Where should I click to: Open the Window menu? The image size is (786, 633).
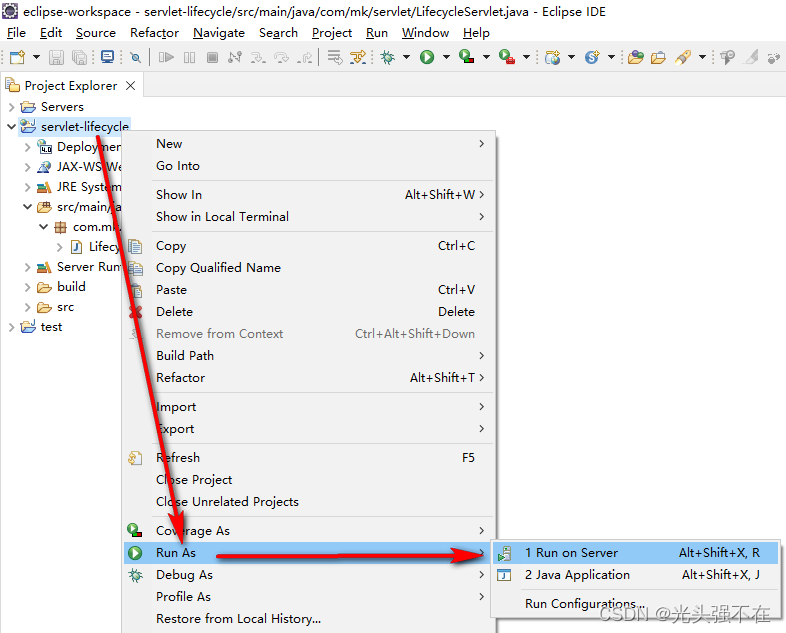pos(425,33)
